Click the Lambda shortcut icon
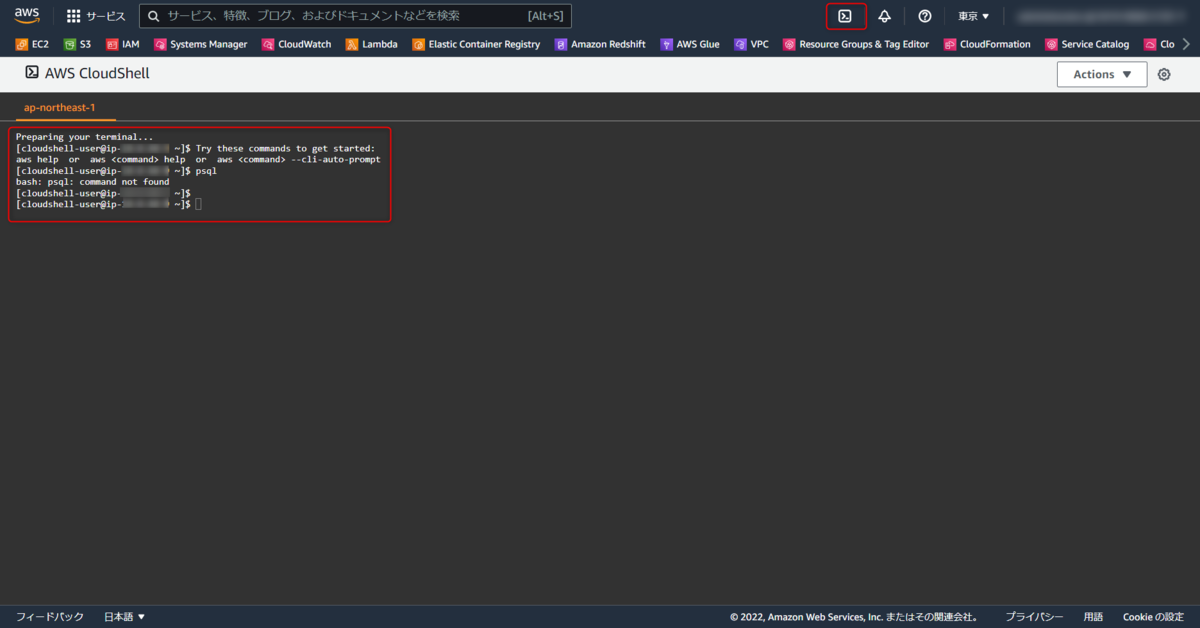Viewport: 1200px width, 628px height. (352, 44)
